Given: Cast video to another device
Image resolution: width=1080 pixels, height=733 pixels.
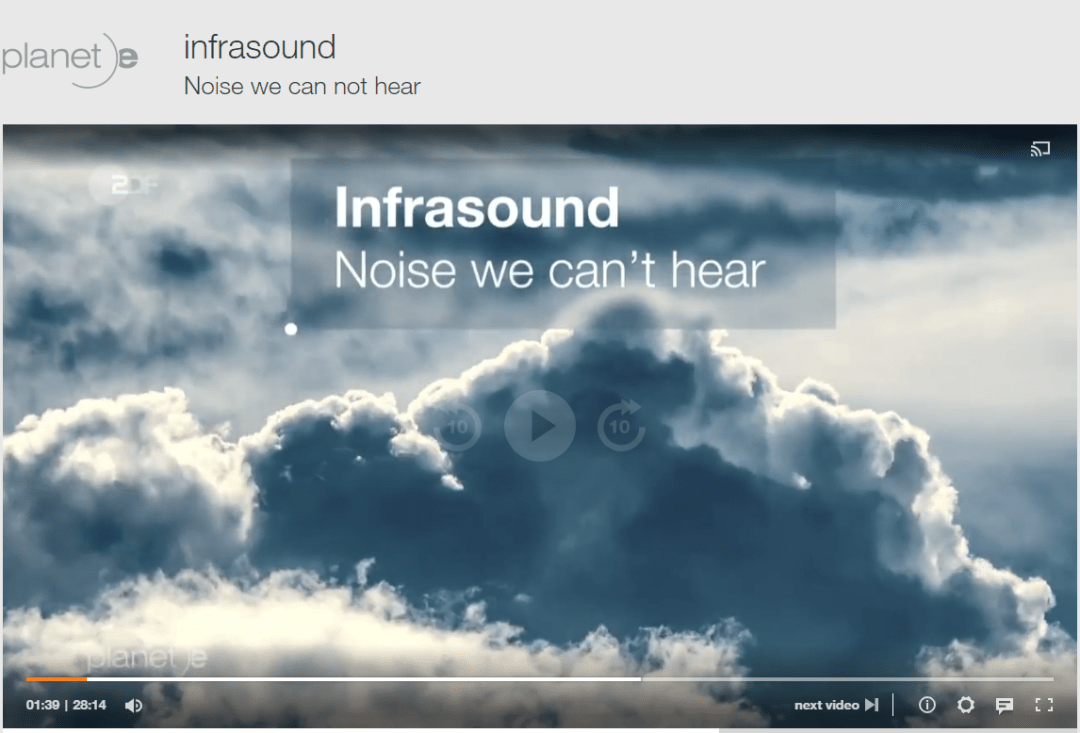Looking at the screenshot, I should tap(1040, 151).
